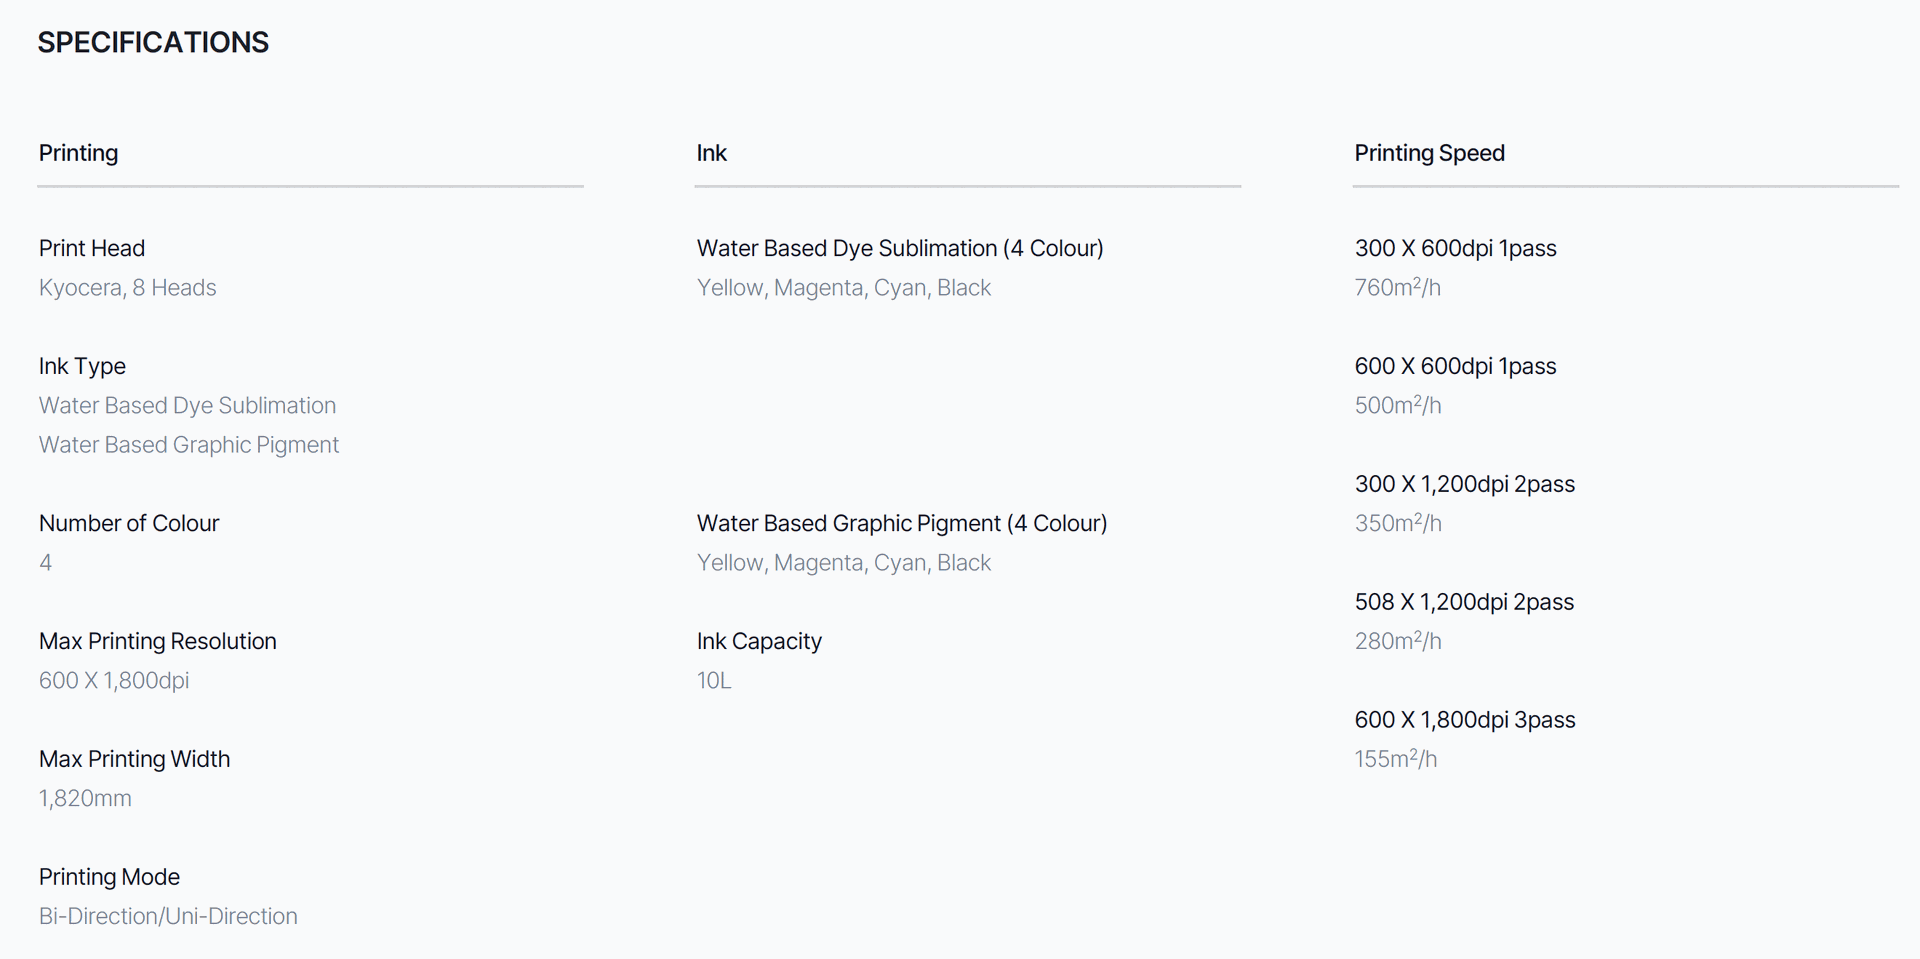Click the Kyocera, 8 Heads value
Screen dimensions: 1920x959
point(127,288)
